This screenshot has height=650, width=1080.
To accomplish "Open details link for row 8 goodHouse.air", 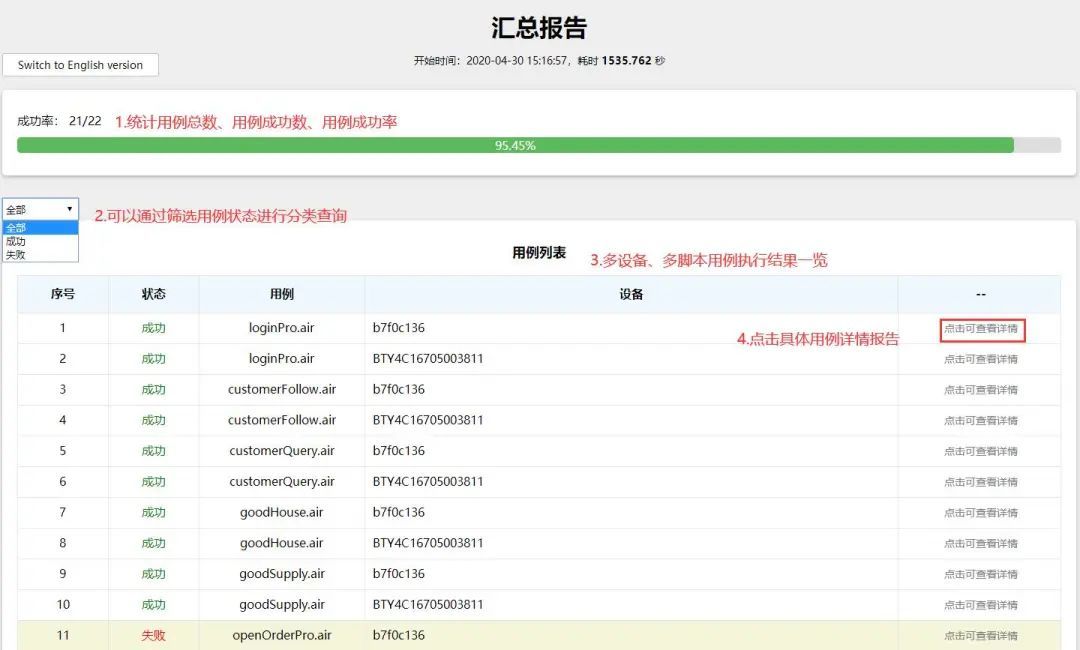I will (981, 543).
